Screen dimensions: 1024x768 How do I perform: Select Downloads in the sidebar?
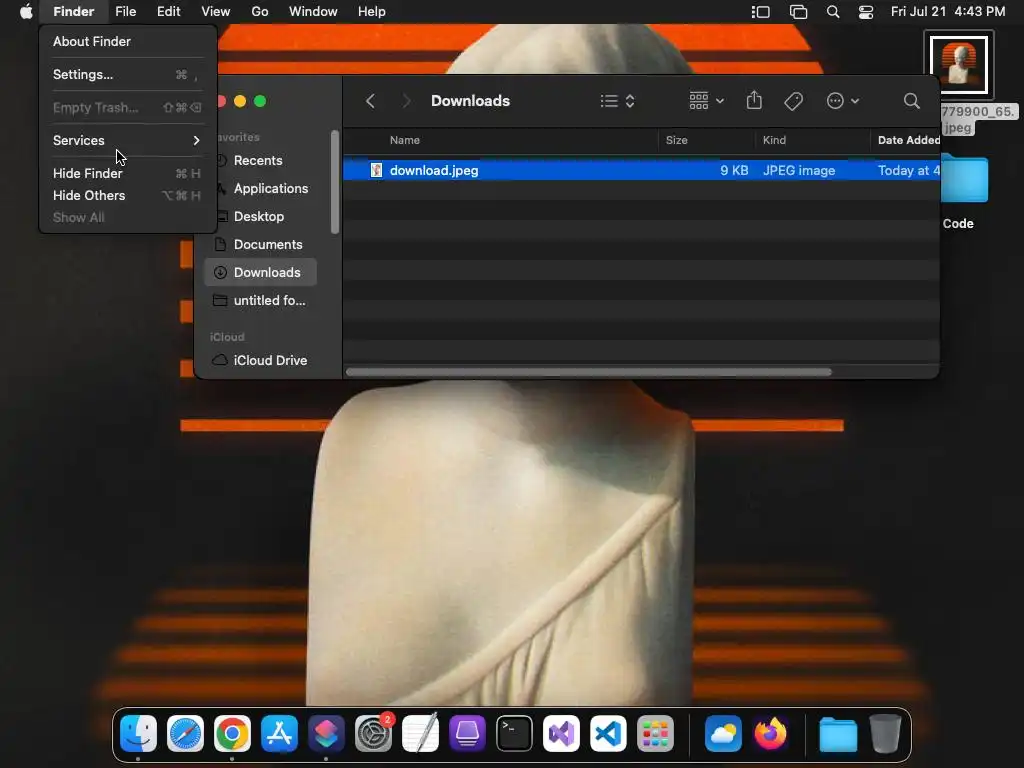pyautogui.click(x=261, y=272)
